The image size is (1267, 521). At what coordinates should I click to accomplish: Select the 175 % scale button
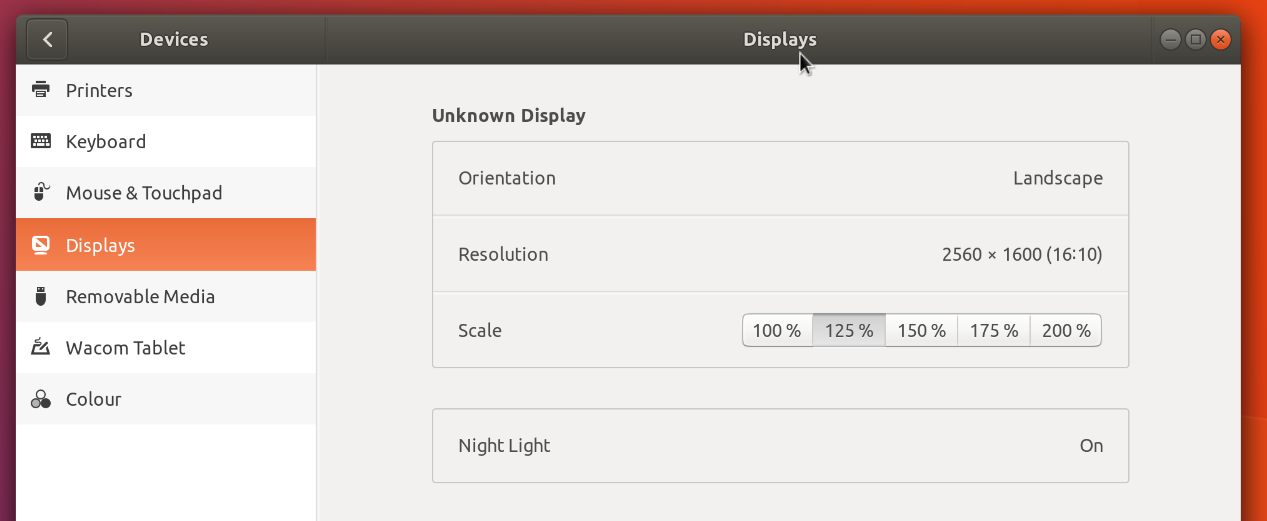(x=994, y=330)
